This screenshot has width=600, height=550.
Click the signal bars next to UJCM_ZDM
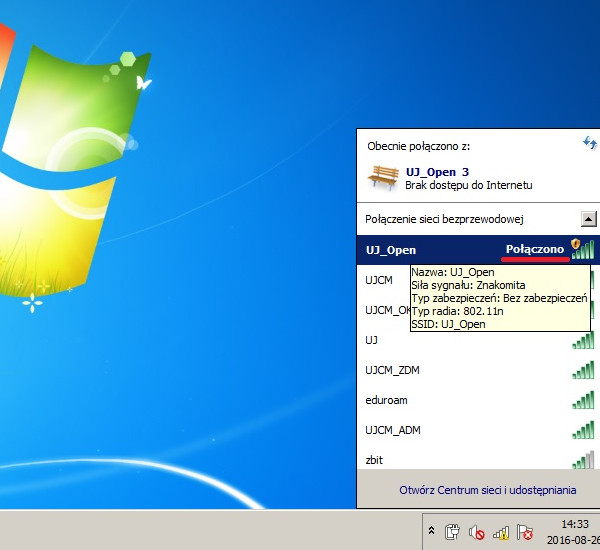(582, 370)
